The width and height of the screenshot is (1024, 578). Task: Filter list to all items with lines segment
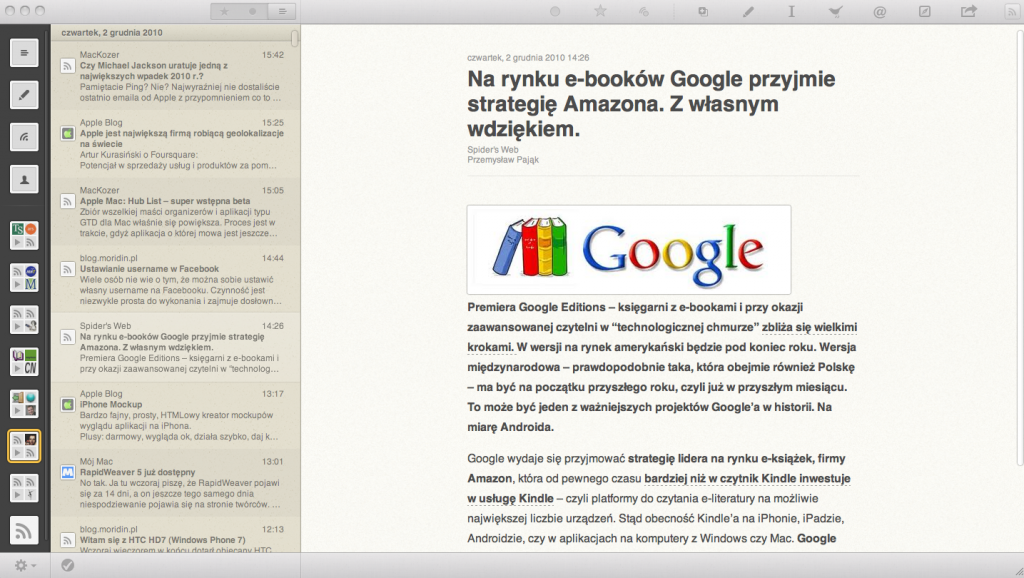(281, 11)
